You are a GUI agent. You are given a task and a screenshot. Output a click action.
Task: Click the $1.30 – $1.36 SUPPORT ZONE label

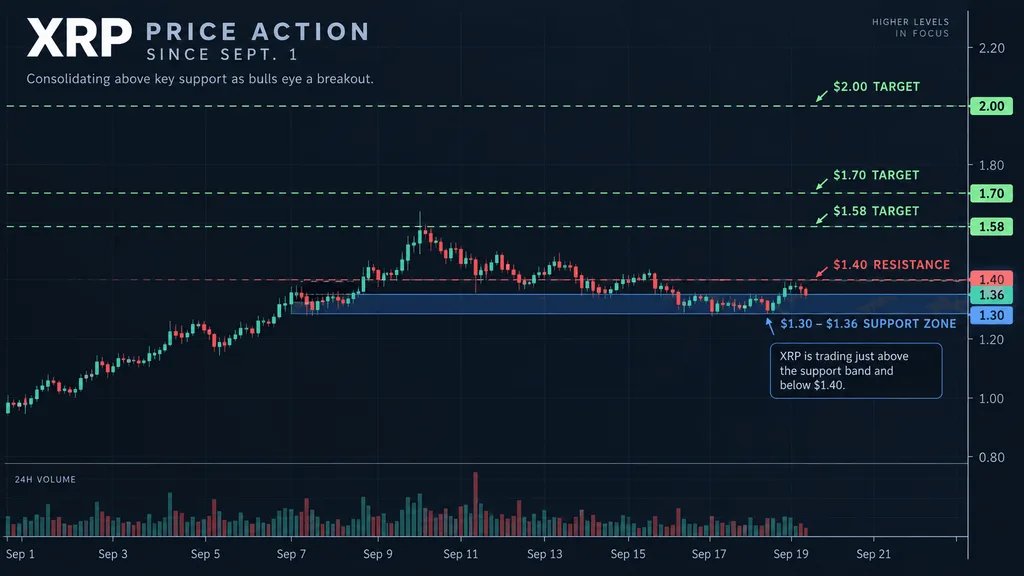point(868,323)
